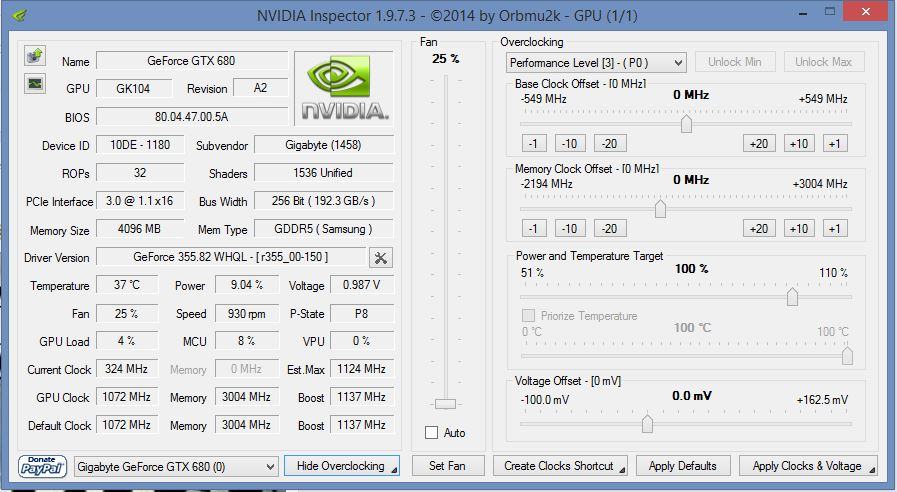Click Bus Width value 256 Bit
897x492 pixels.
[324, 201]
